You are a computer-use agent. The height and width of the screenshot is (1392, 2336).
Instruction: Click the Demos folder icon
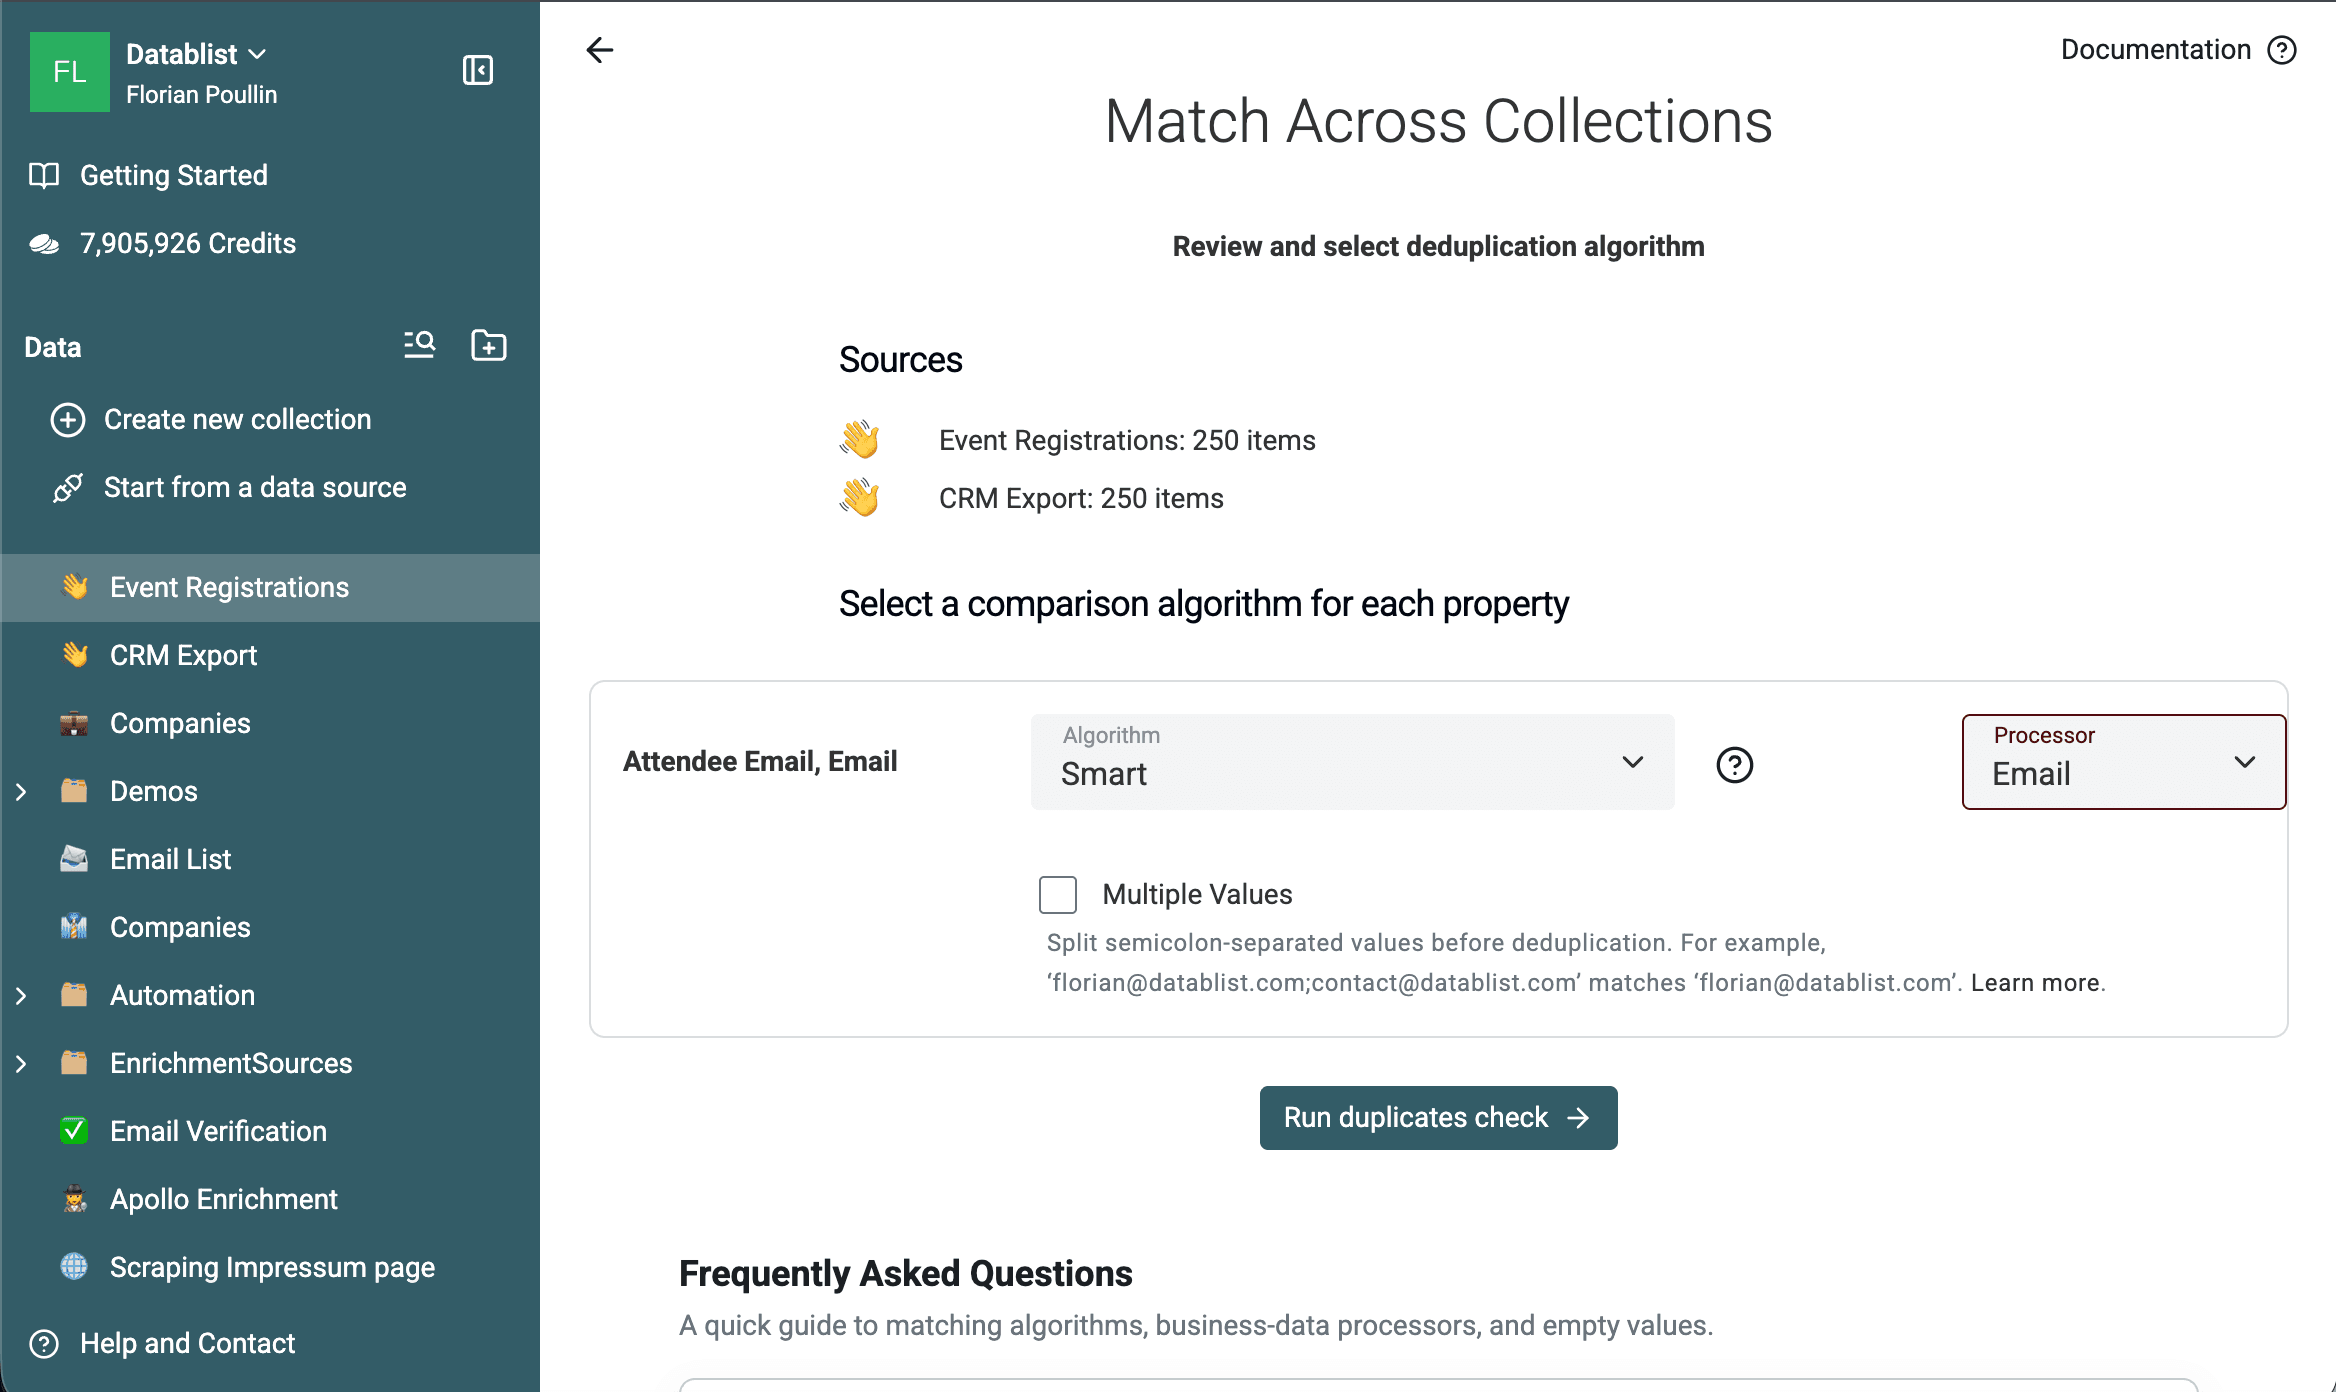point(74,791)
